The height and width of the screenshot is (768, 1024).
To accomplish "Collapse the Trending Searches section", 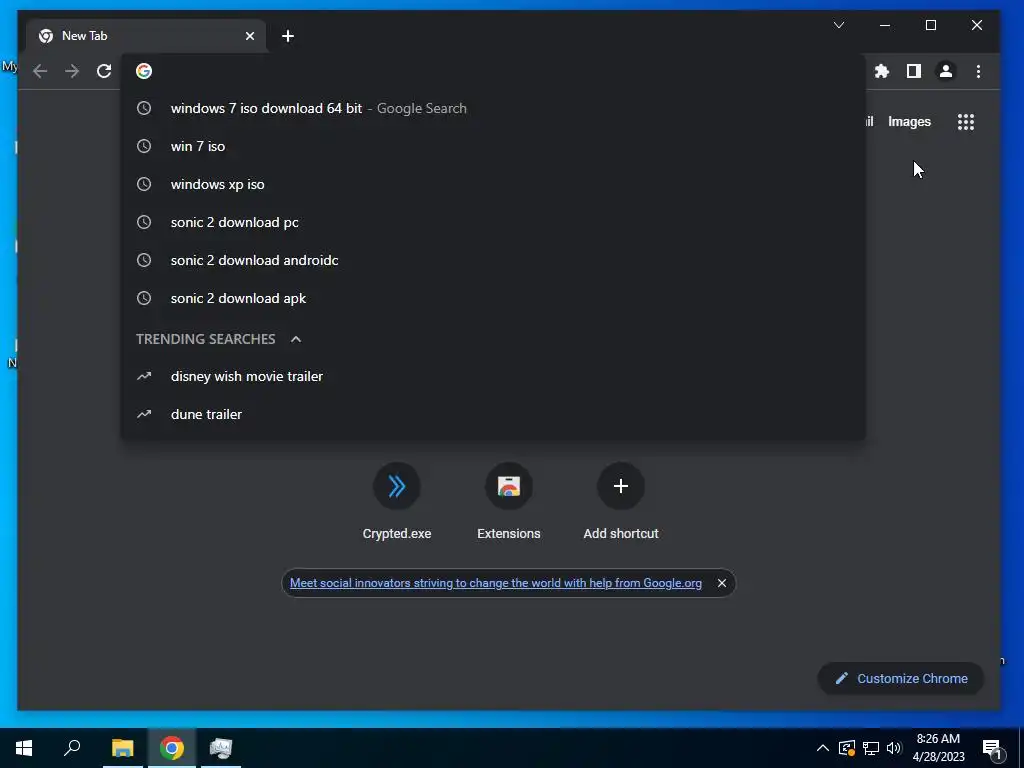I will [296, 339].
